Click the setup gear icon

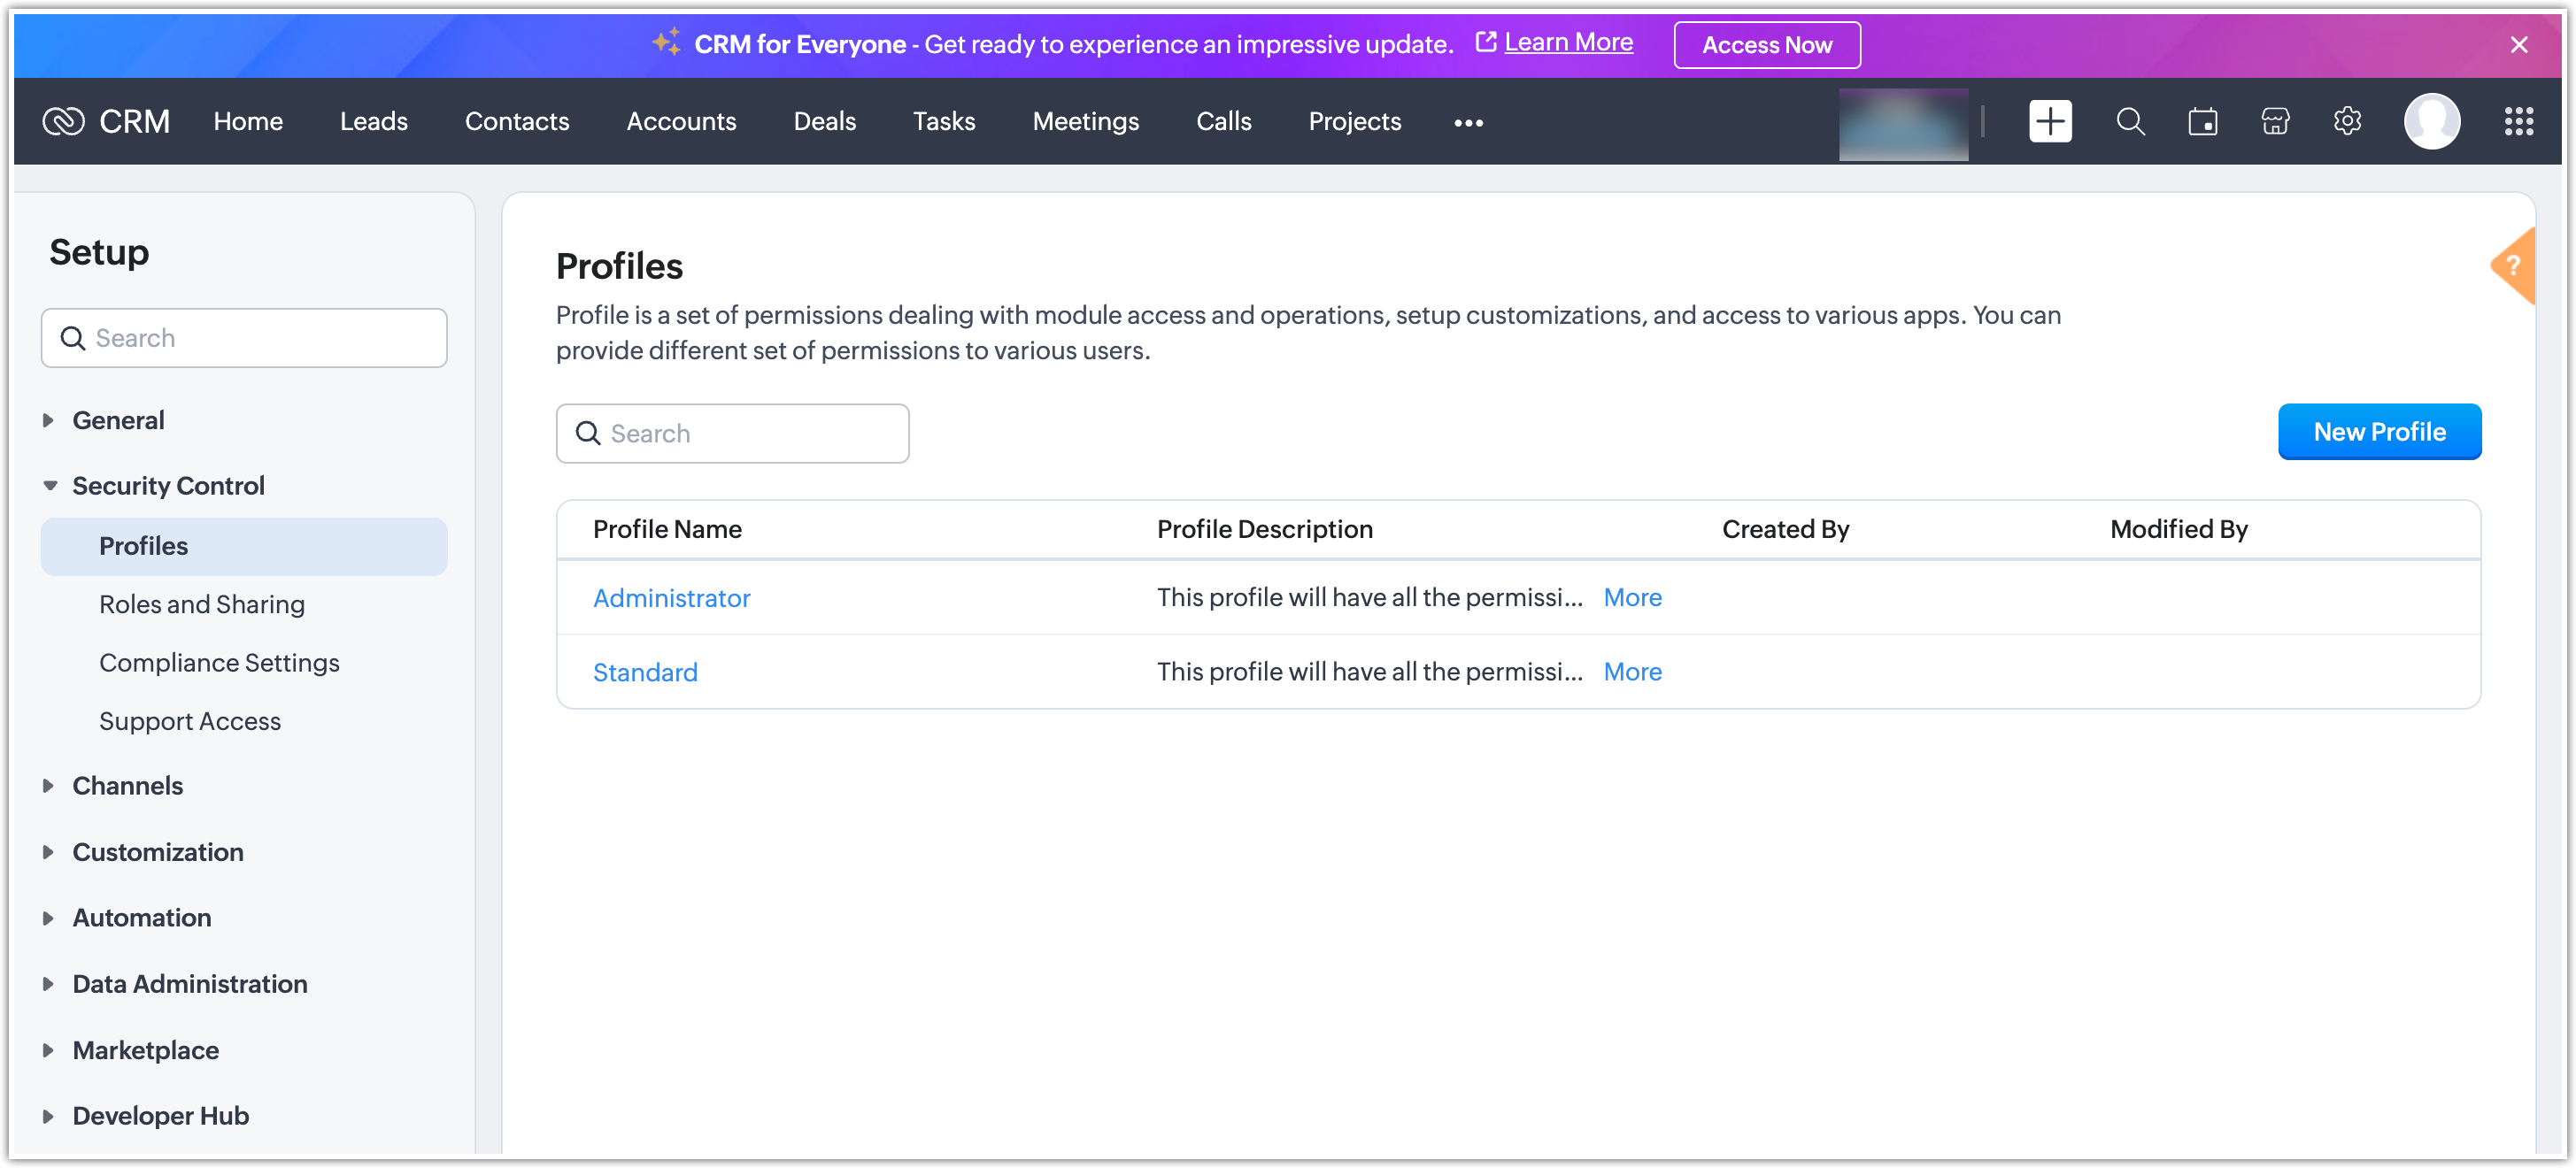pyautogui.click(x=2346, y=122)
